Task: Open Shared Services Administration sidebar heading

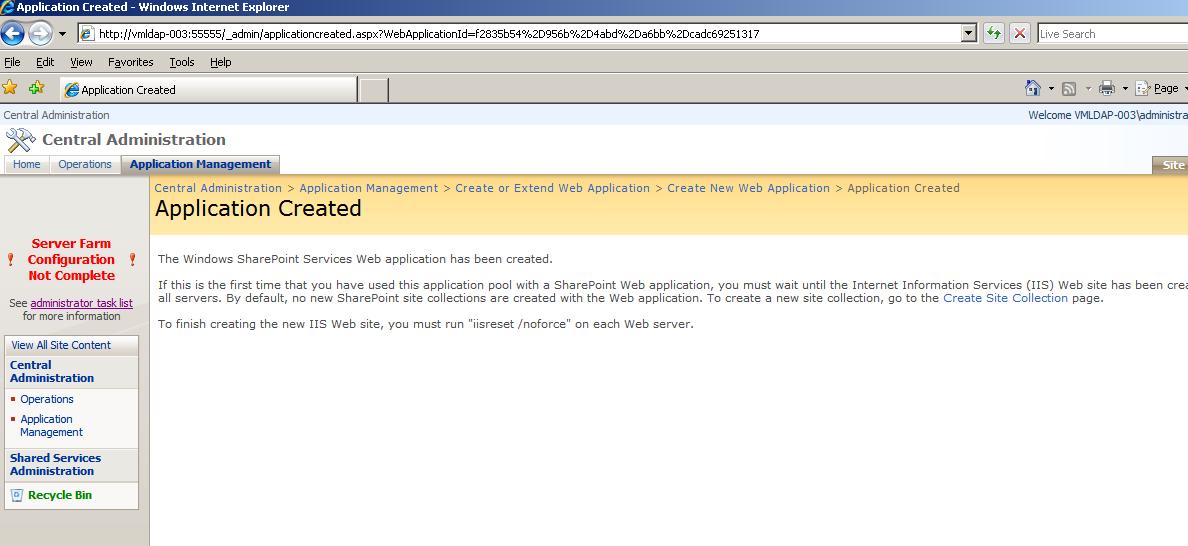Action: tap(55, 464)
